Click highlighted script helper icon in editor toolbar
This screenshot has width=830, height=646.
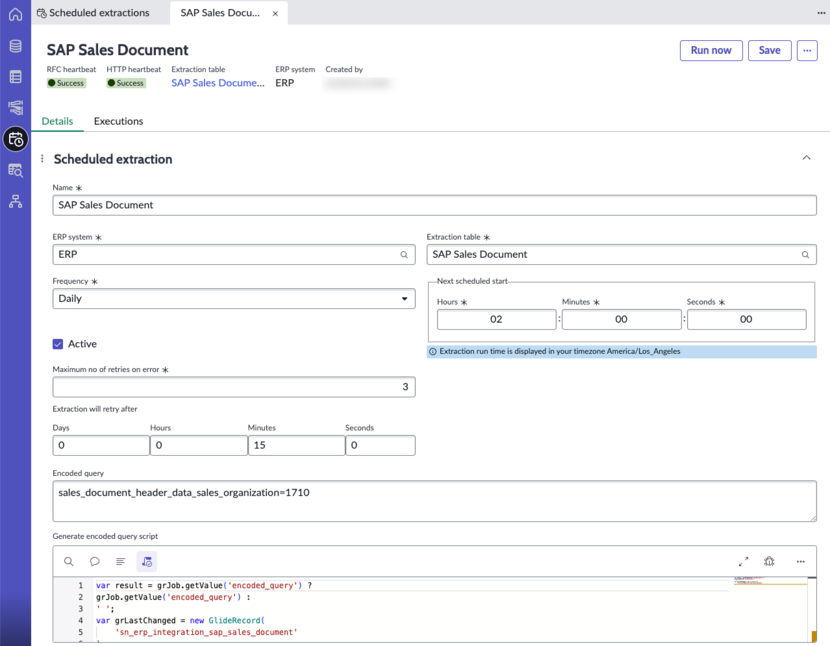point(147,561)
